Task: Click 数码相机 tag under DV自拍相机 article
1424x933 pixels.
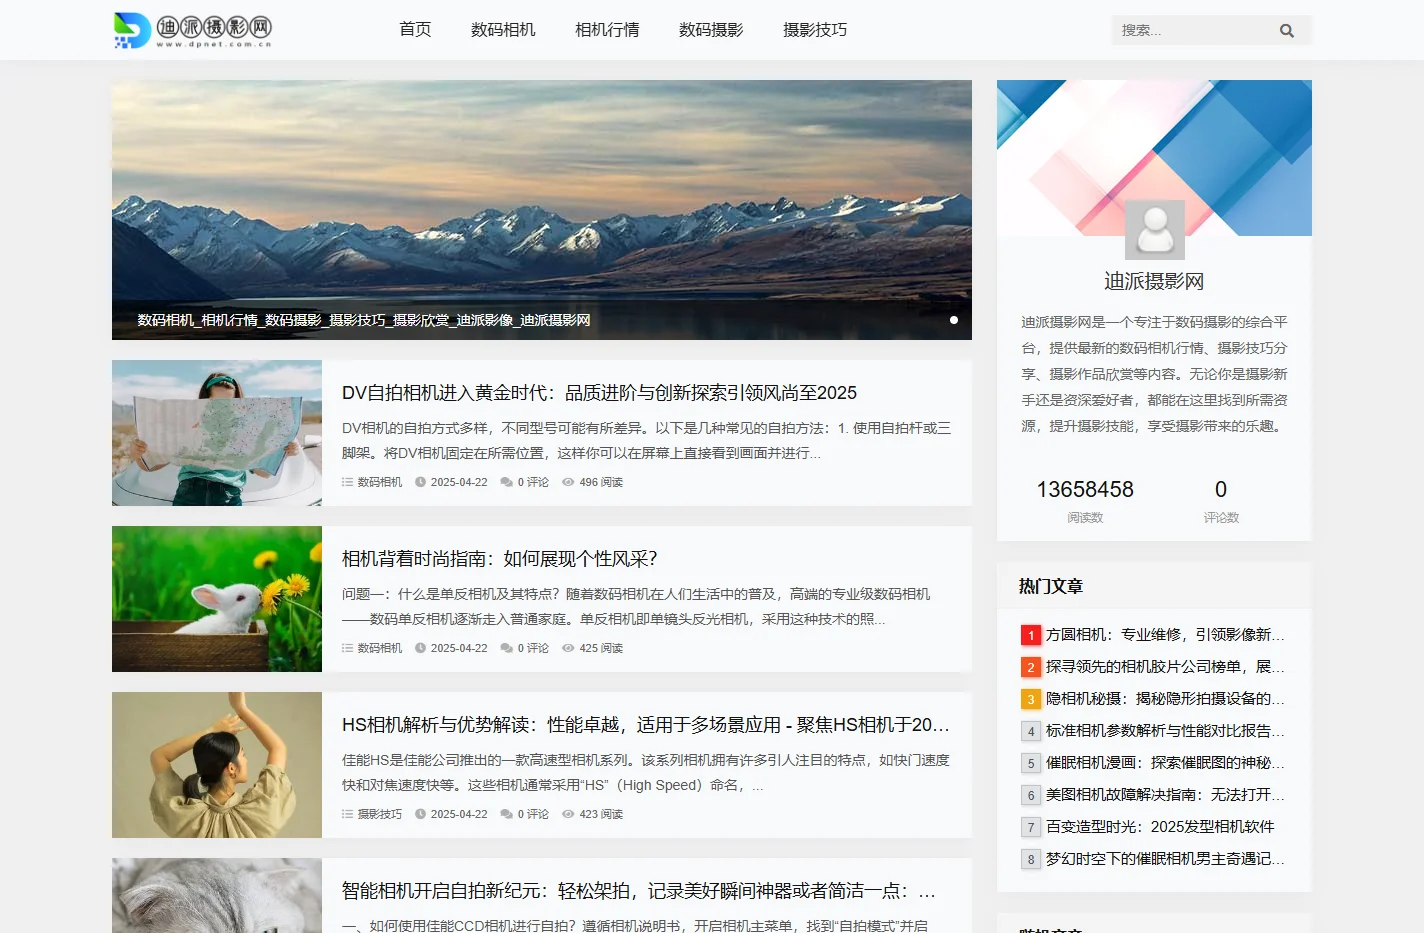Action: click(380, 482)
